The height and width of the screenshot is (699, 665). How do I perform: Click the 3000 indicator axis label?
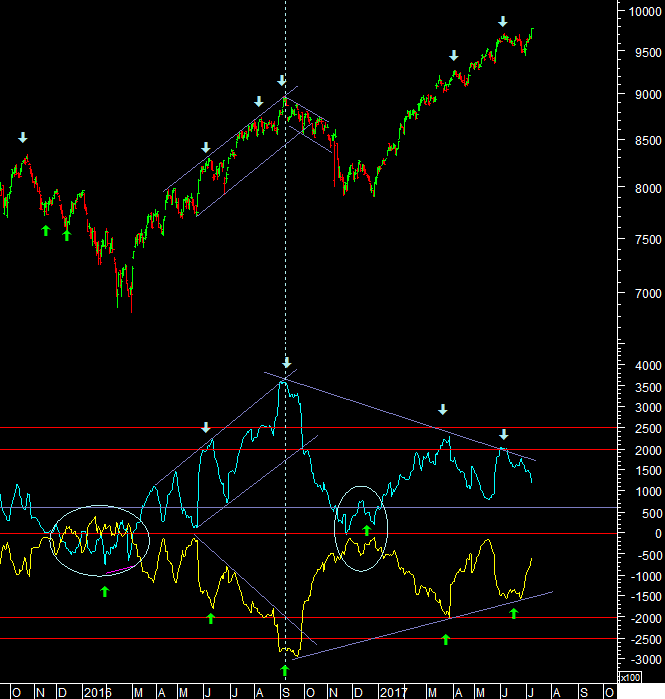[648, 407]
